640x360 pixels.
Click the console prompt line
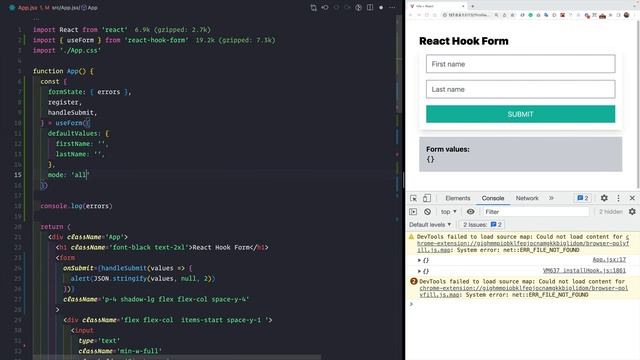pos(522,304)
